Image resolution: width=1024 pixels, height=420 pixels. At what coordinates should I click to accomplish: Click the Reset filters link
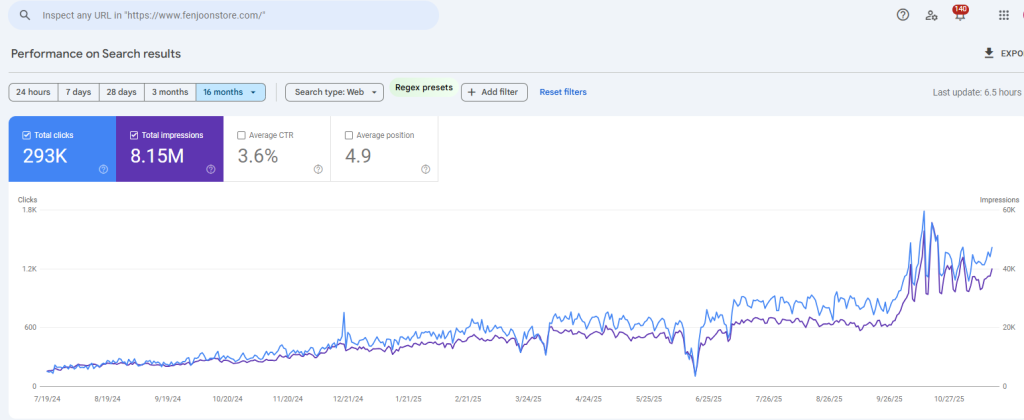tap(563, 92)
